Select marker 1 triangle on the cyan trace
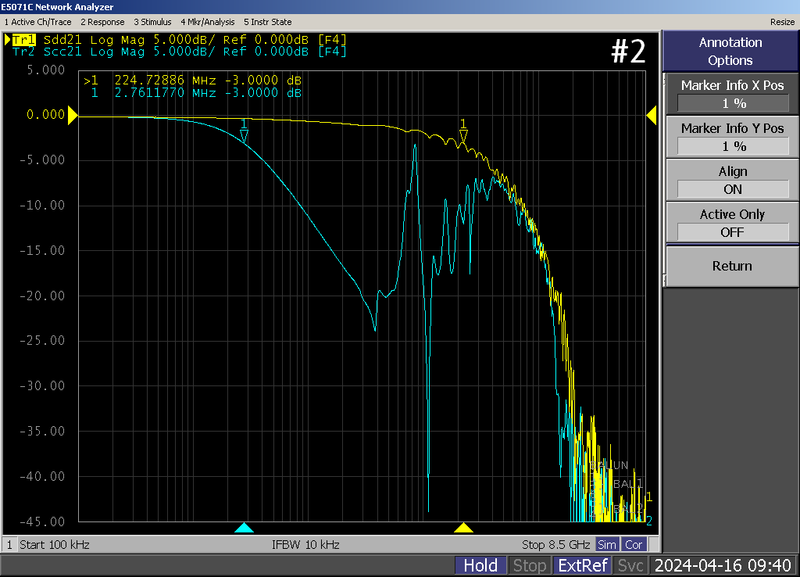 click(x=243, y=133)
